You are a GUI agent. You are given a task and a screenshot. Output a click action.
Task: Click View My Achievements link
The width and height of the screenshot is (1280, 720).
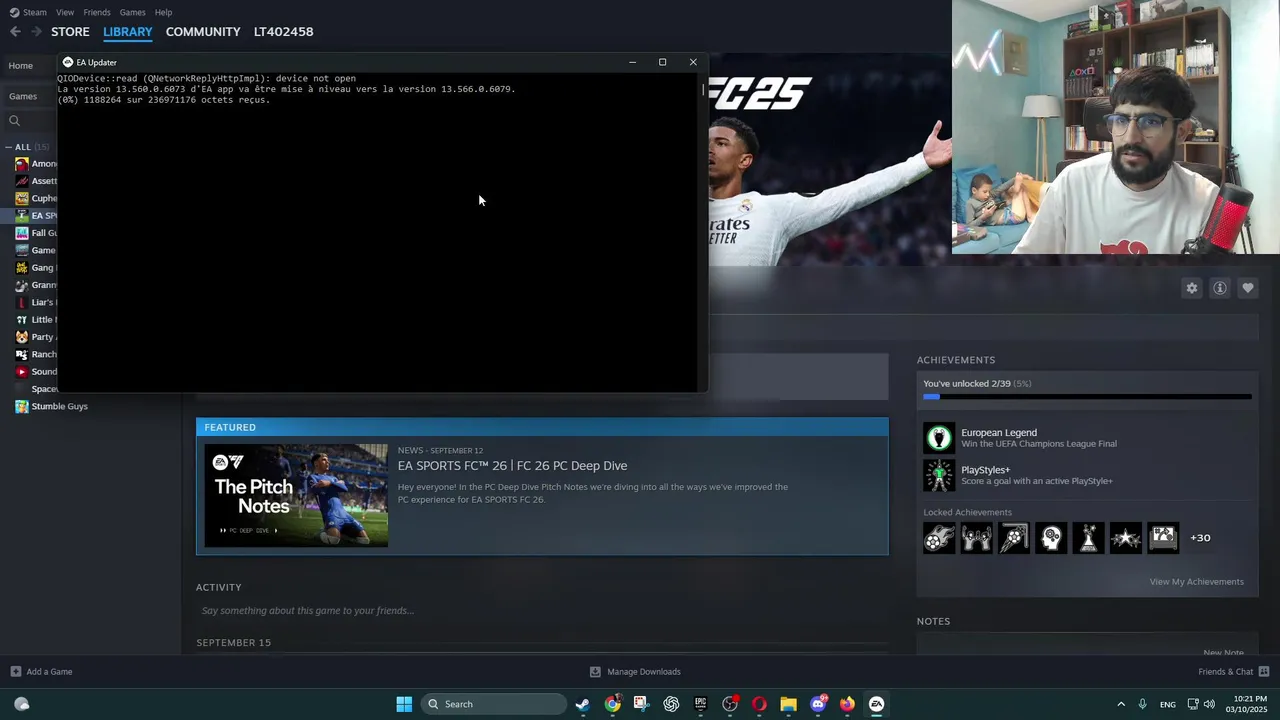[1196, 582]
